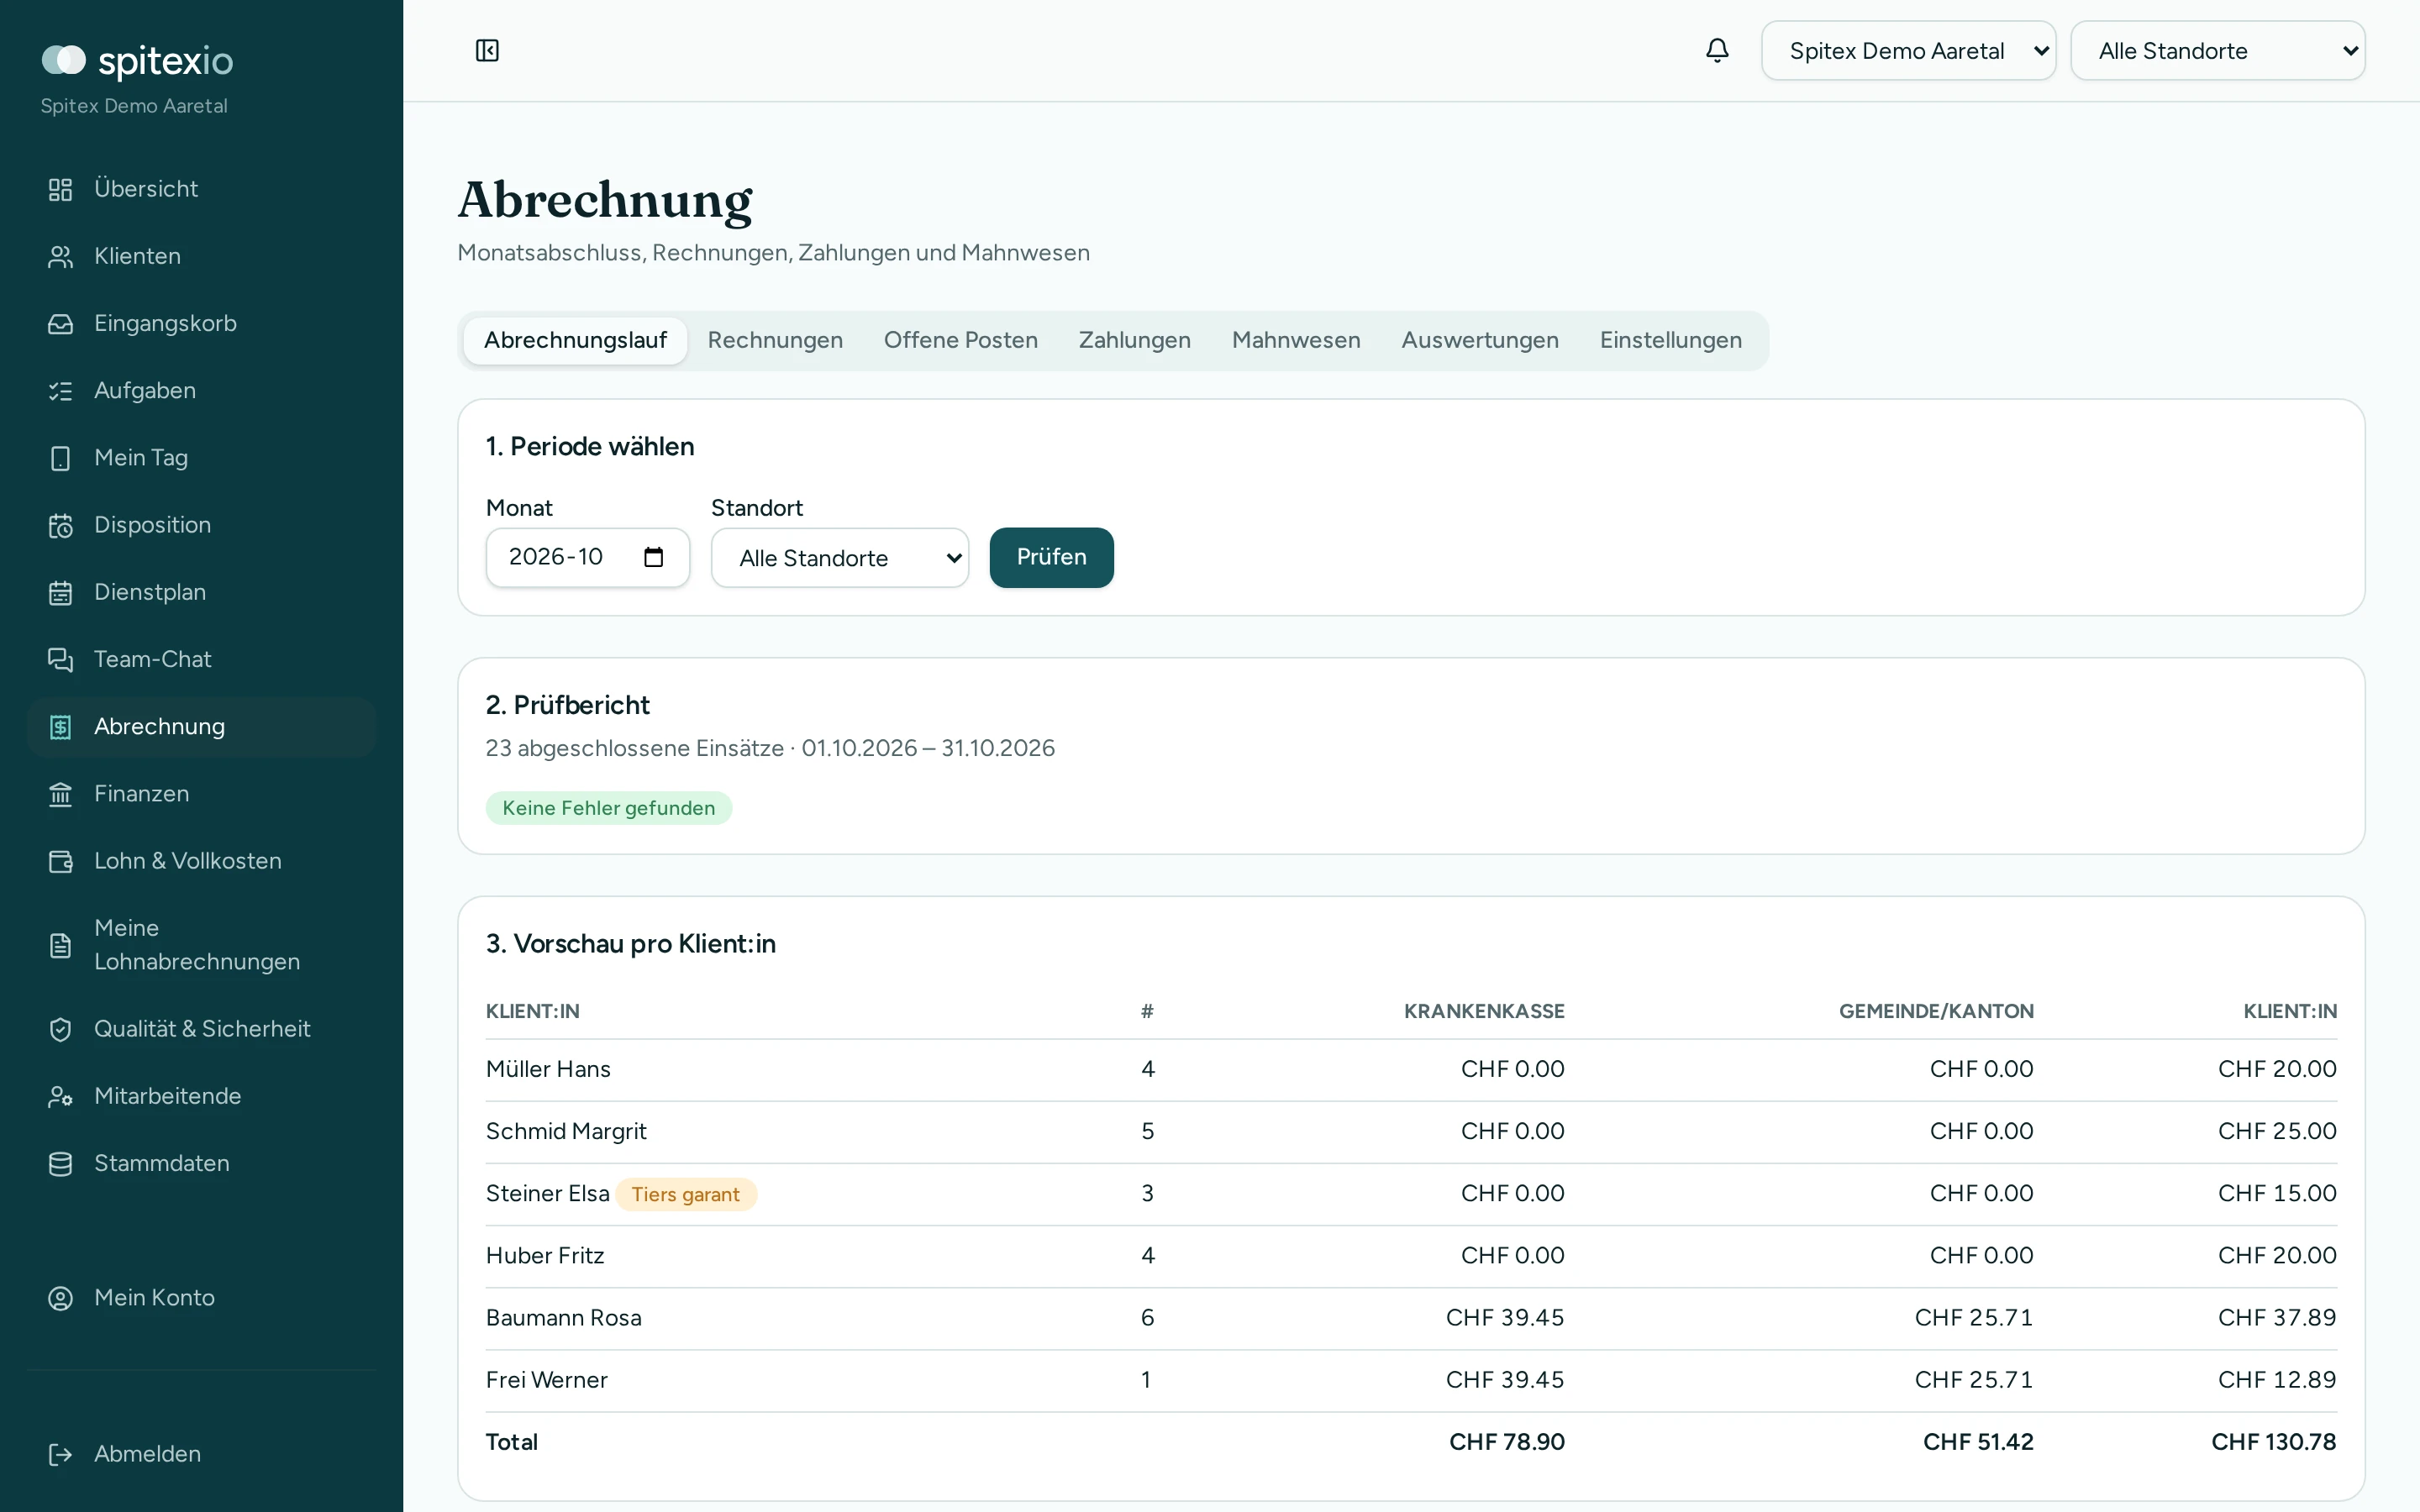Click the Lohn & Vollkosten wallet icon

[x=60, y=860]
